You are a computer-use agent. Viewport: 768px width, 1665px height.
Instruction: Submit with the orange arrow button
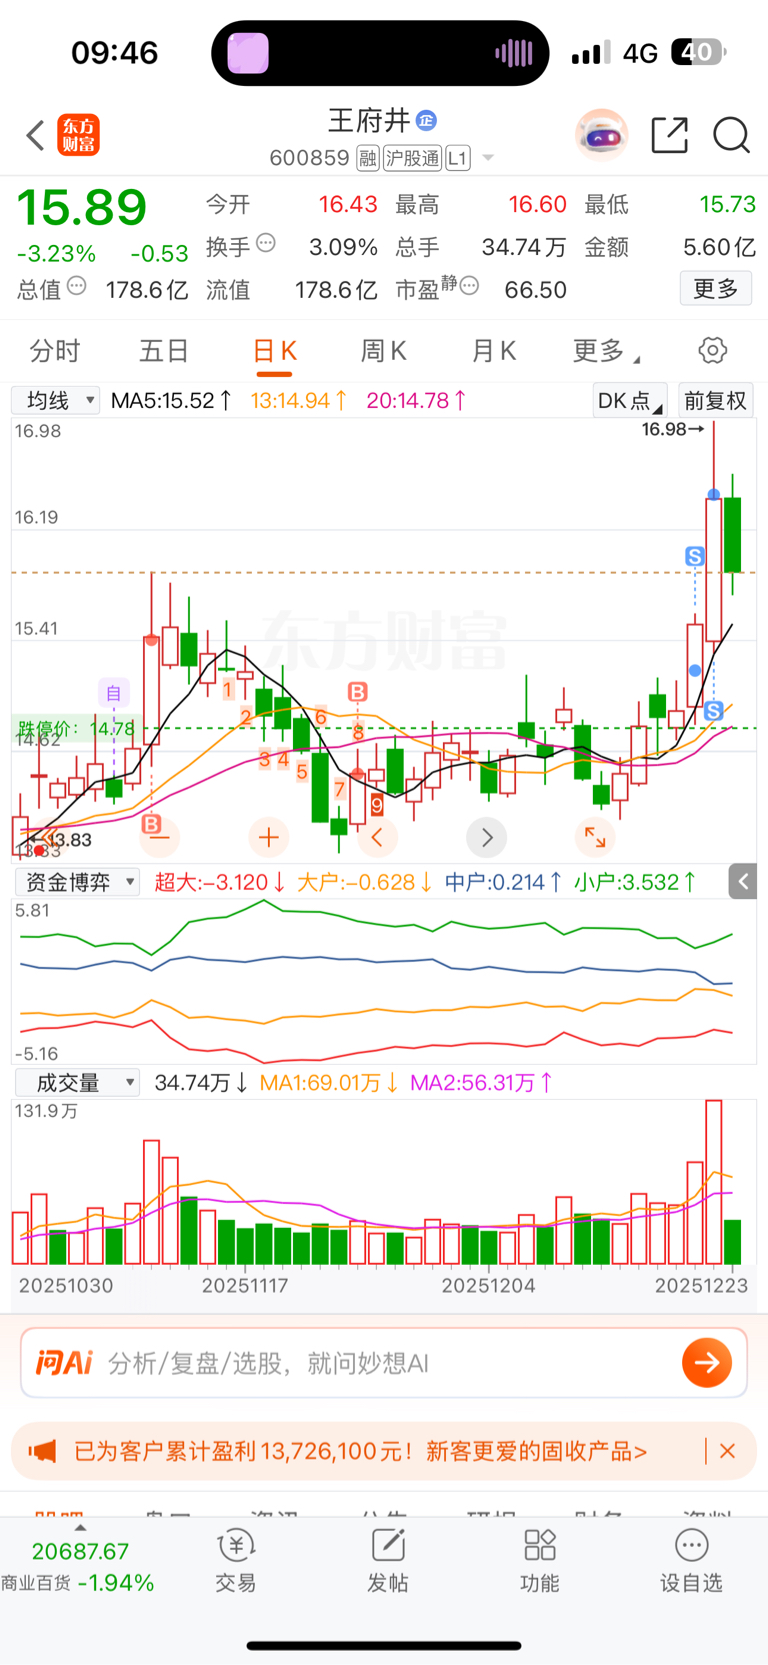coord(707,1363)
